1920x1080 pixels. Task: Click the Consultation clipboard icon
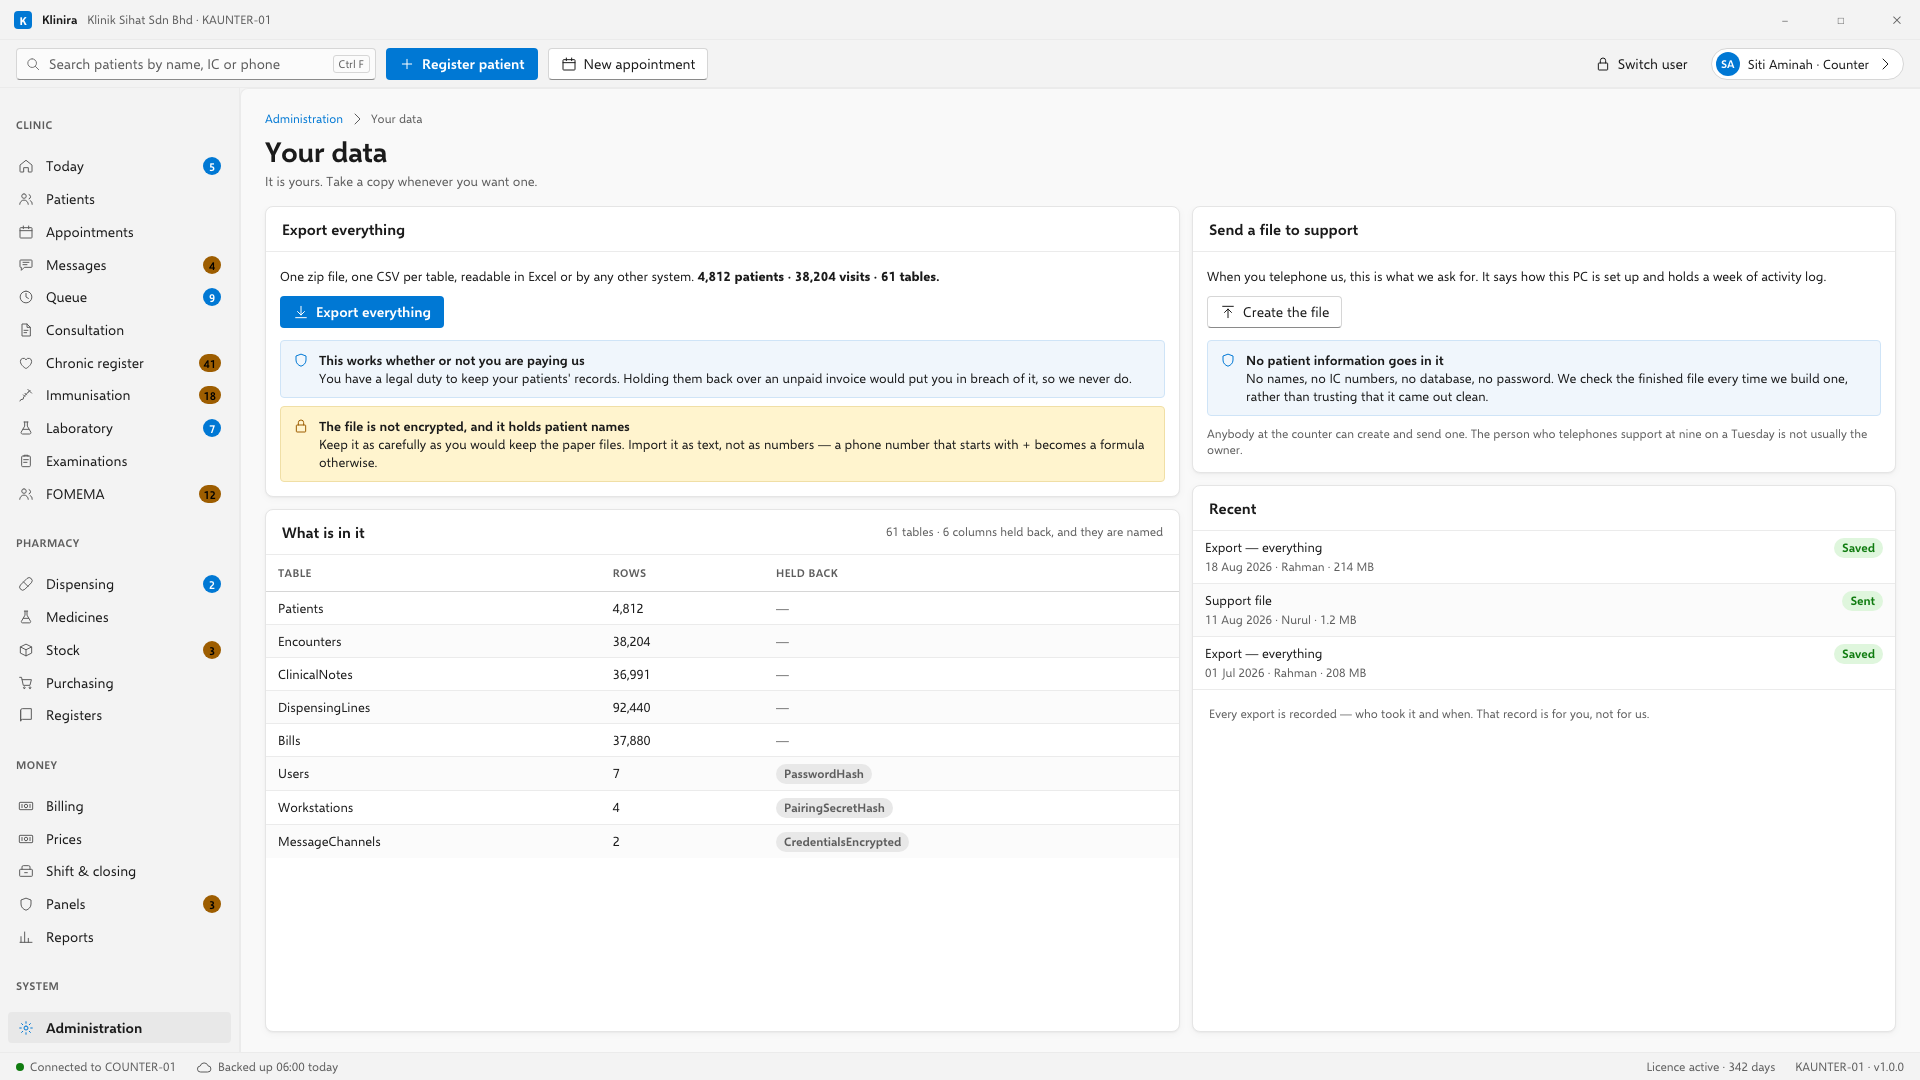click(x=26, y=330)
